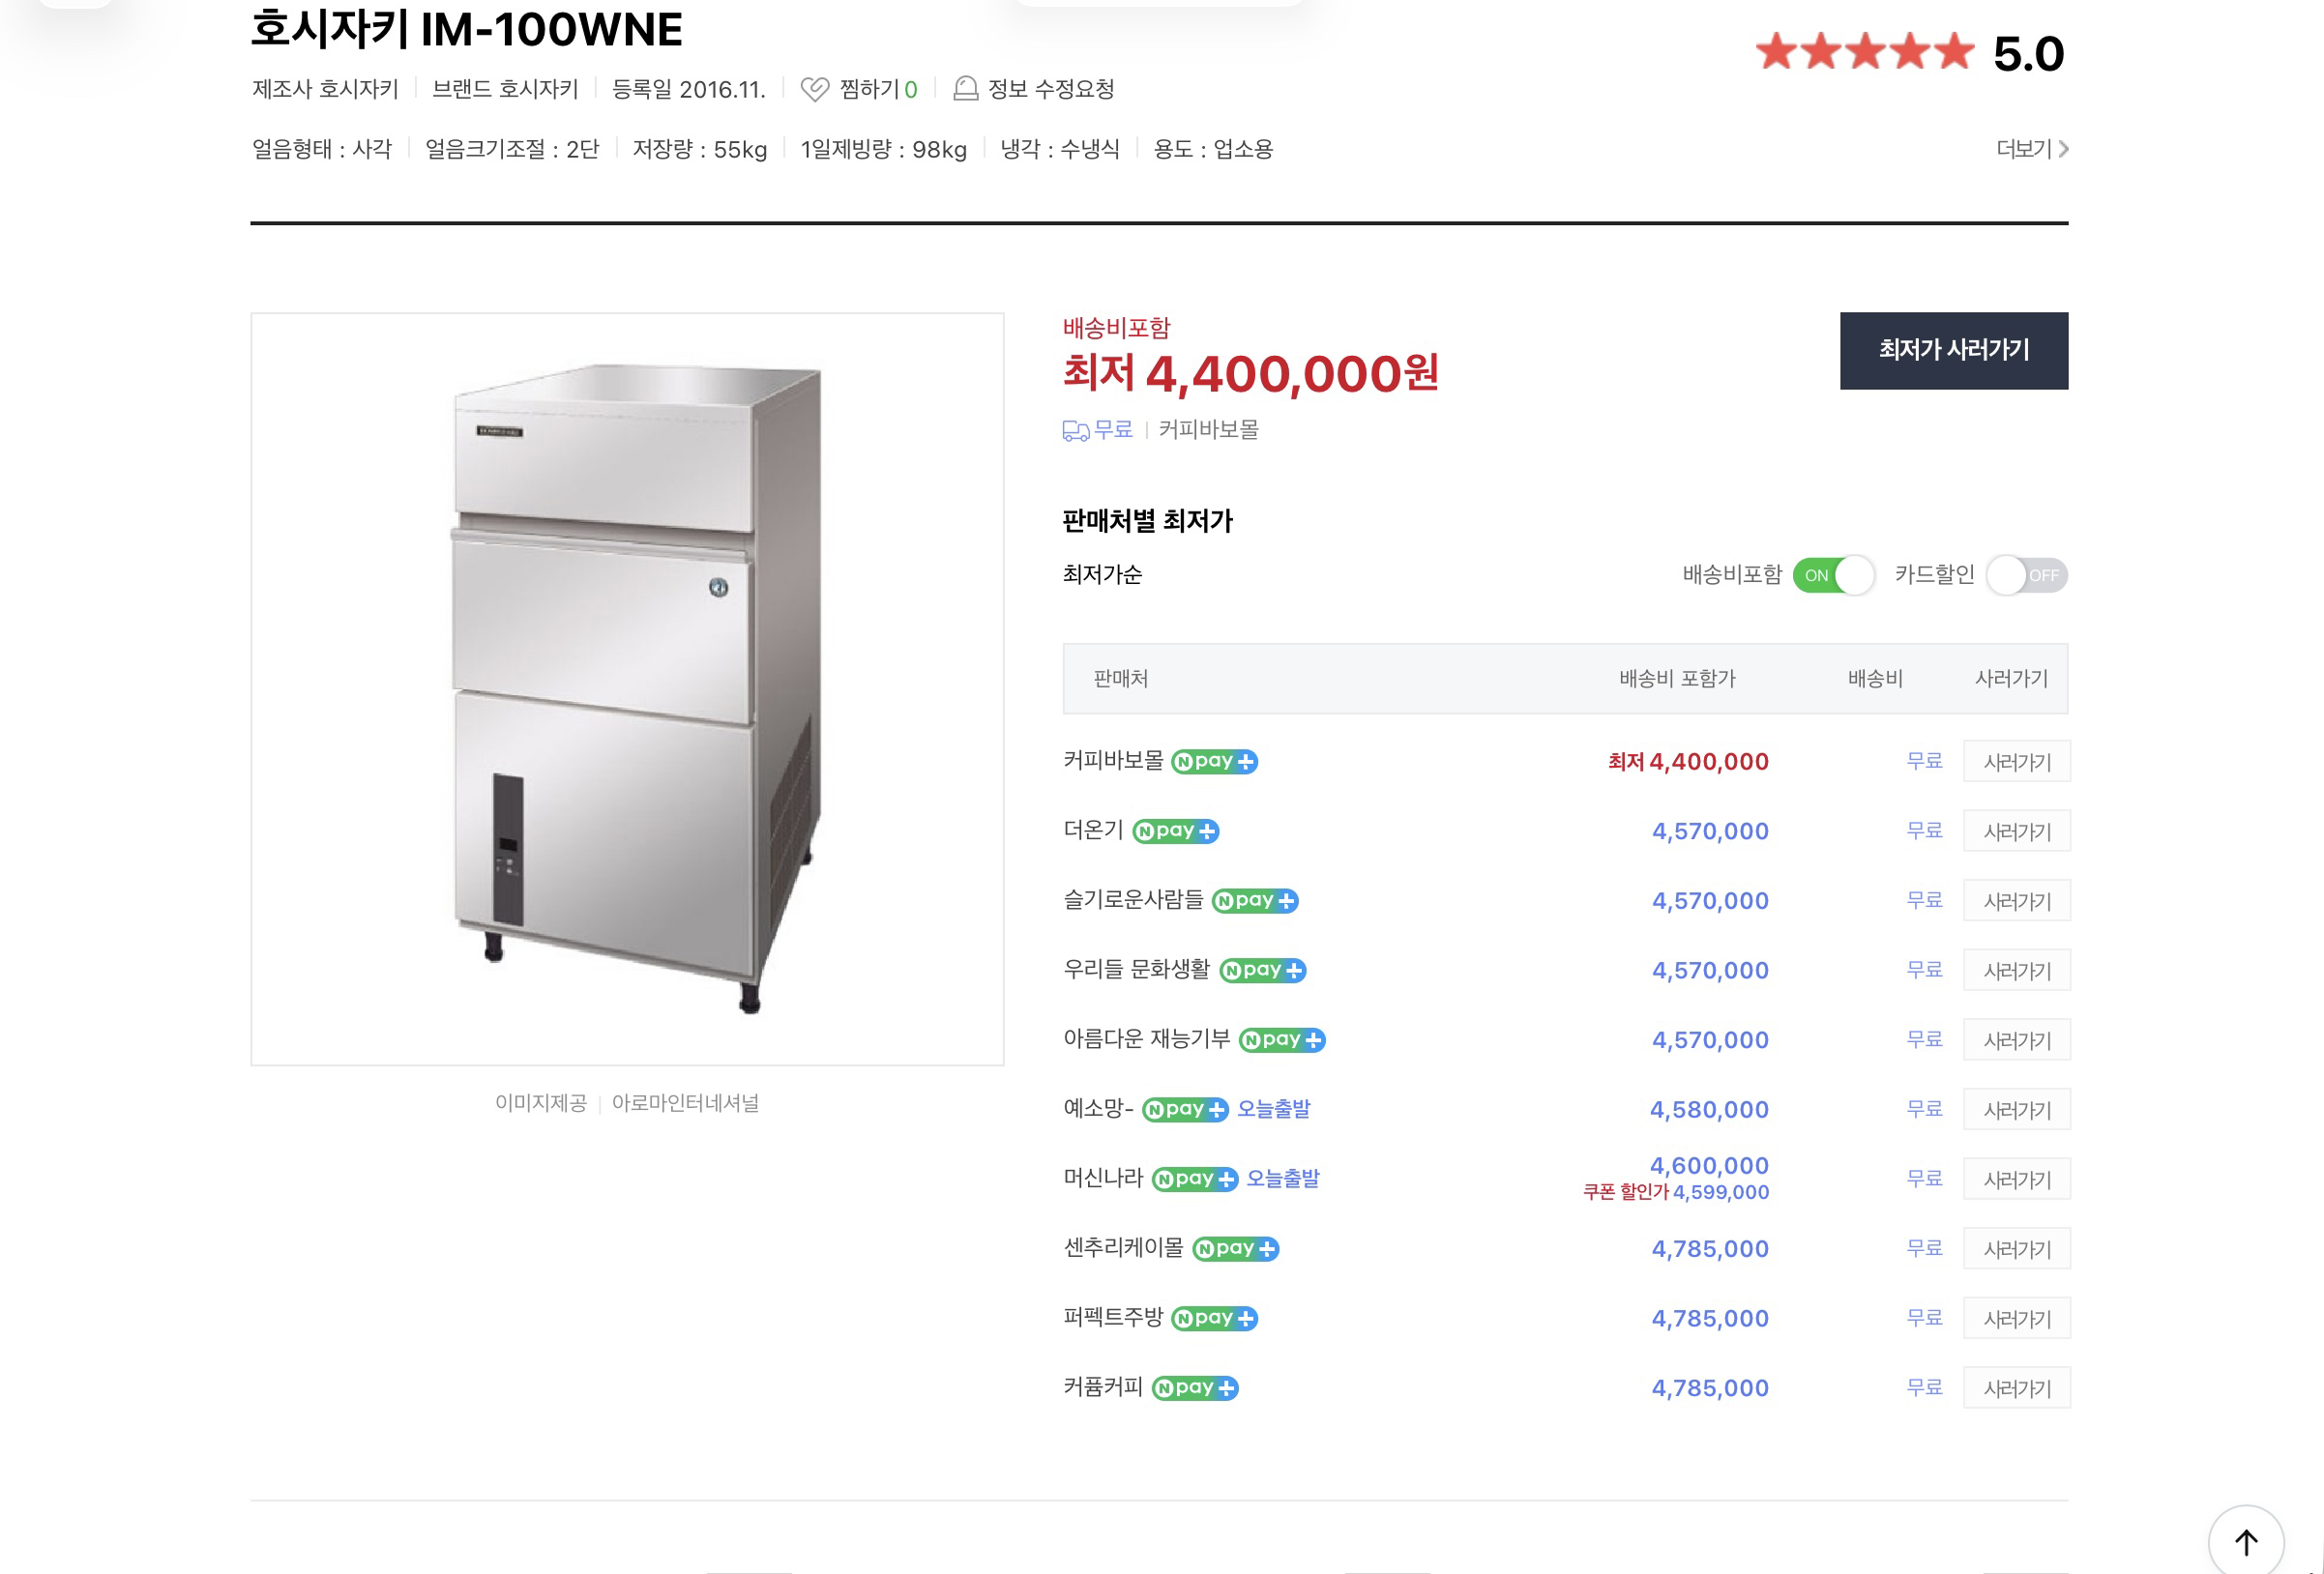The height and width of the screenshot is (1574, 2324).
Task: Click the Npay badge next to 커피바보몰
Action: click(x=1214, y=762)
